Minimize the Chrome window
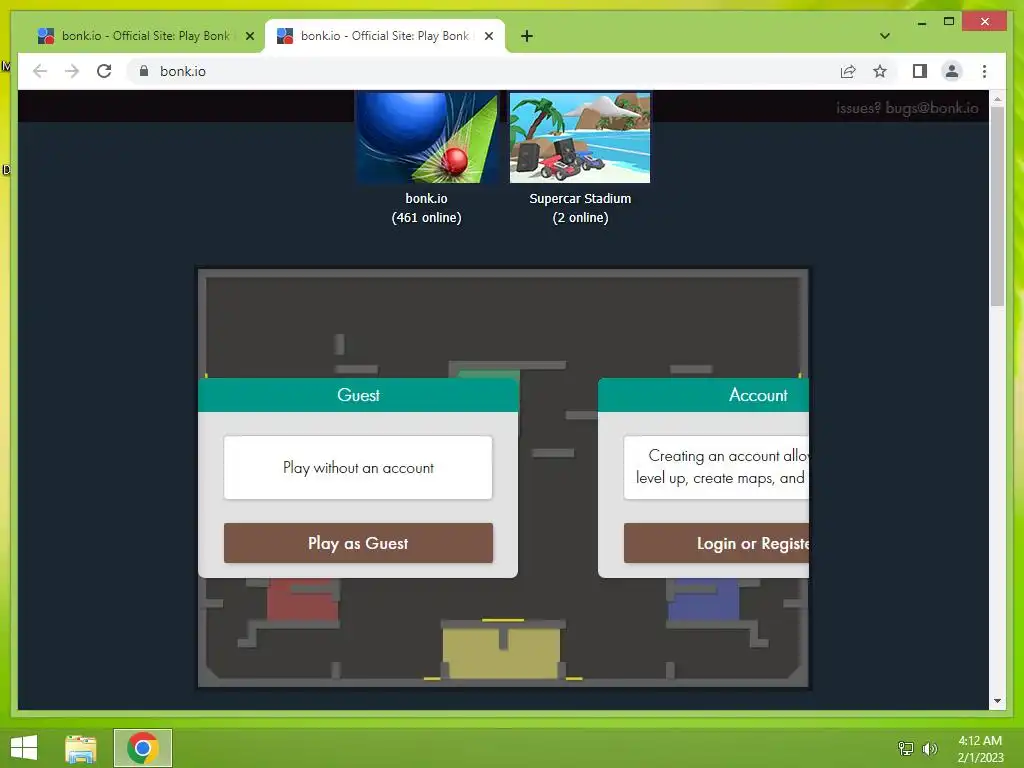This screenshot has height=768, width=1024. (x=921, y=22)
